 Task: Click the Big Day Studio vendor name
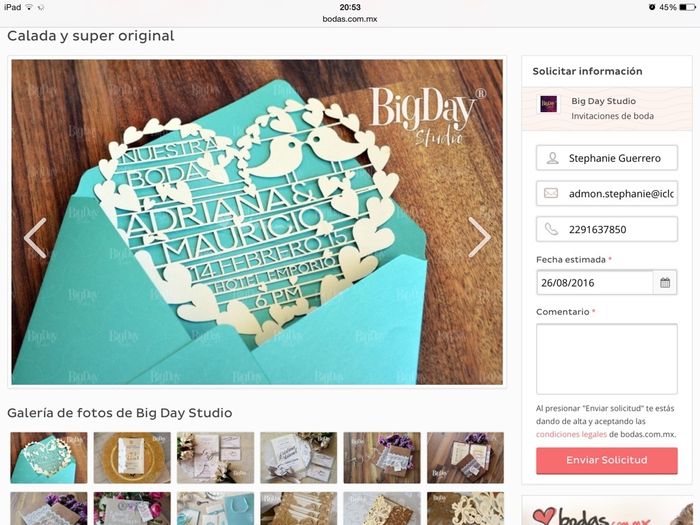tap(604, 101)
